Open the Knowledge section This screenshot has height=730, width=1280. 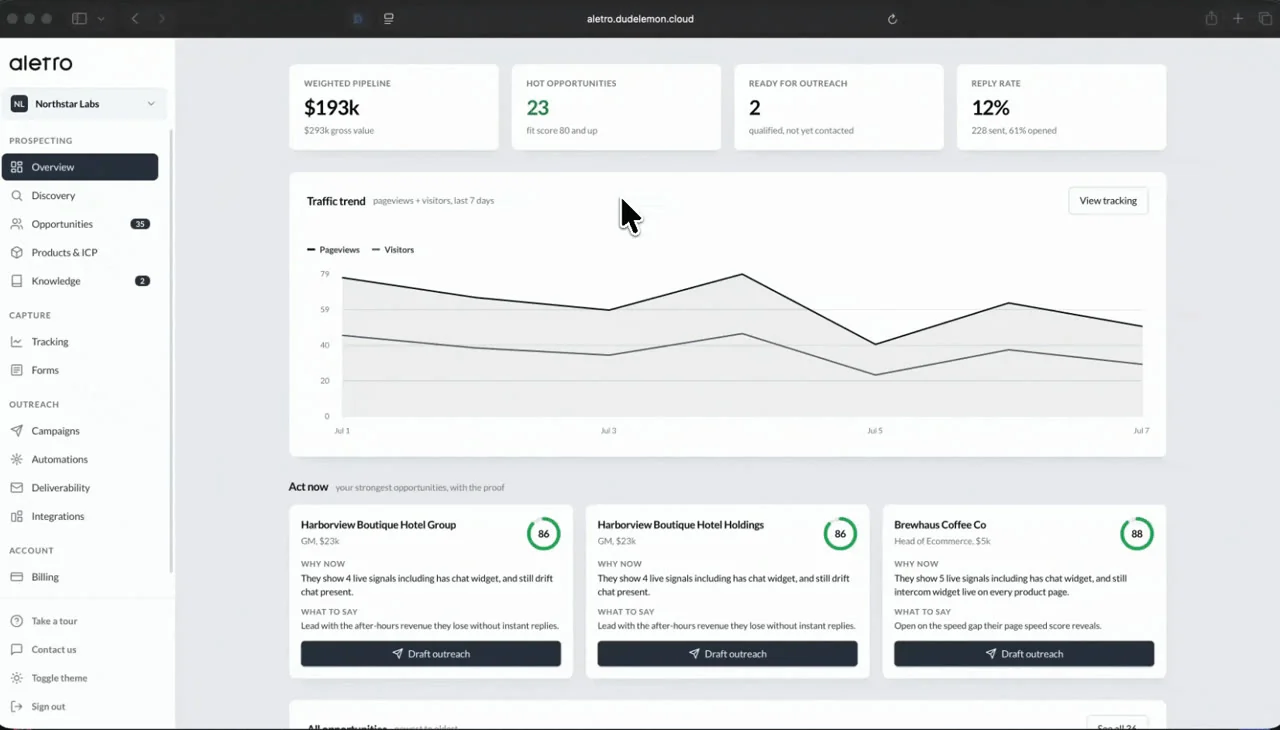tap(80, 281)
